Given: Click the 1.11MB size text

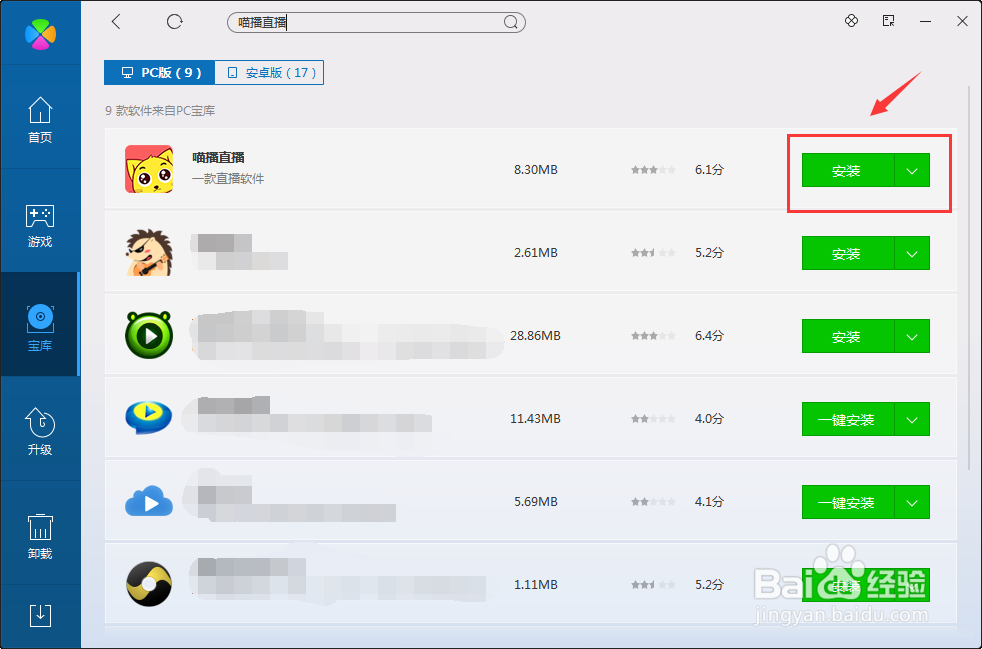Looking at the screenshot, I should (x=535, y=584).
